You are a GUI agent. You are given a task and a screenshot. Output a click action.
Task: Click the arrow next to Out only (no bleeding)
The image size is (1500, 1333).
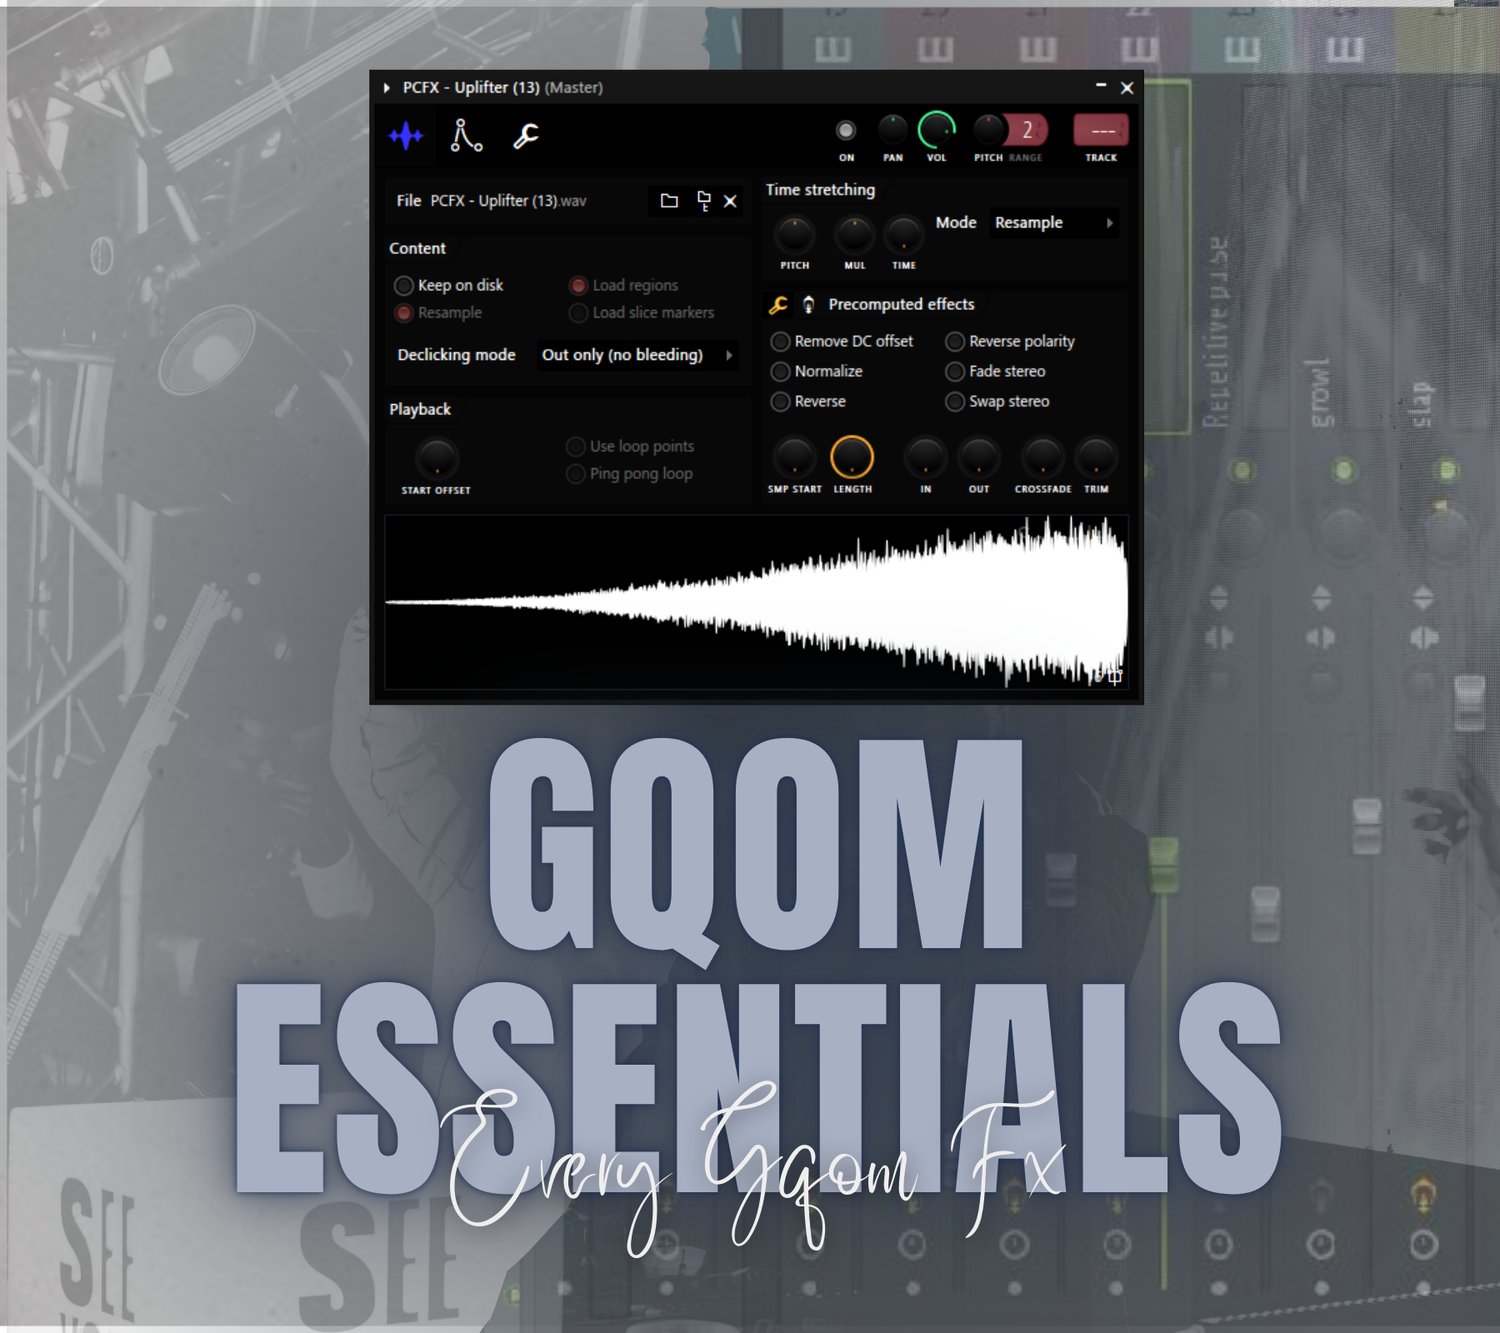click(729, 355)
